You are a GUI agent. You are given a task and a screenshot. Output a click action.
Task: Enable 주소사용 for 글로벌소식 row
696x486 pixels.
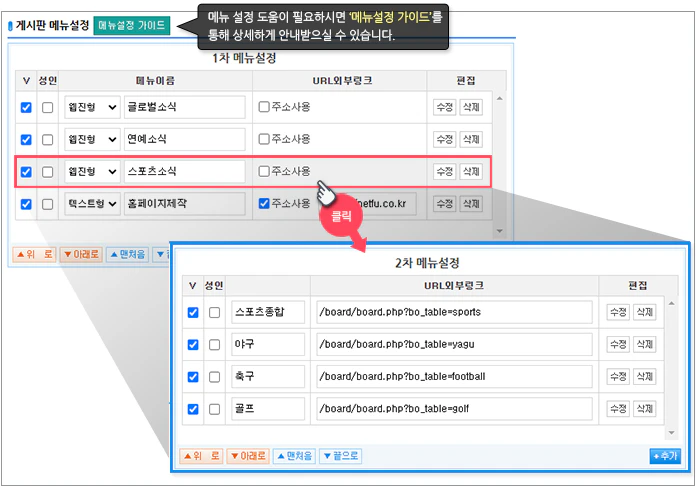click(x=264, y=107)
